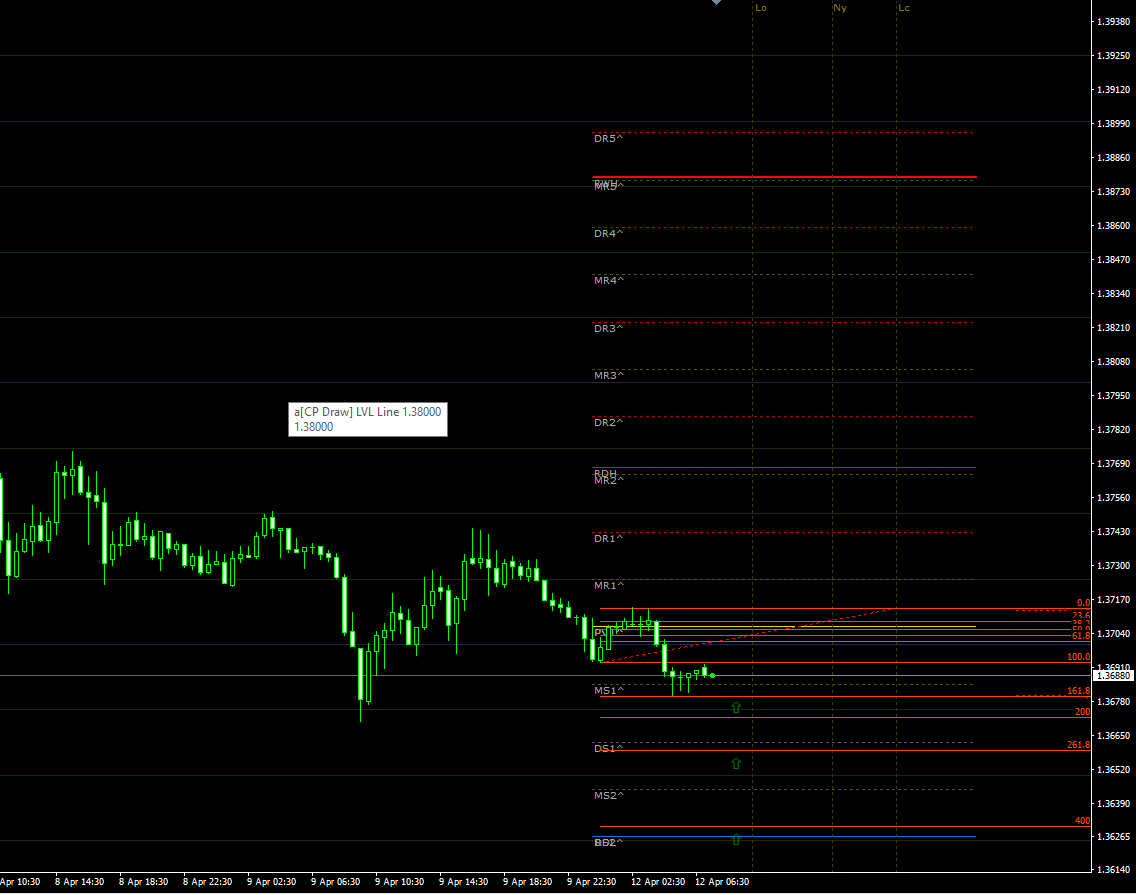The height and width of the screenshot is (895, 1136).
Task: Click the green up arrow below DS1
Action: coord(736,763)
